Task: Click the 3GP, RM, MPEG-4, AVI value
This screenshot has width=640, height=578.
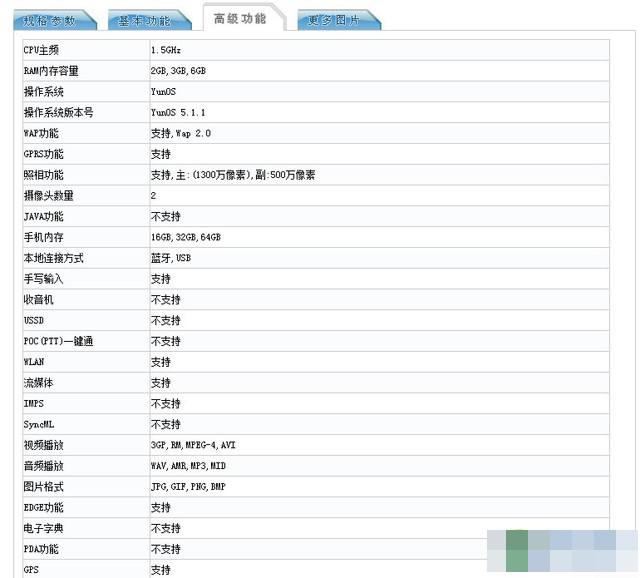Action: (x=193, y=445)
